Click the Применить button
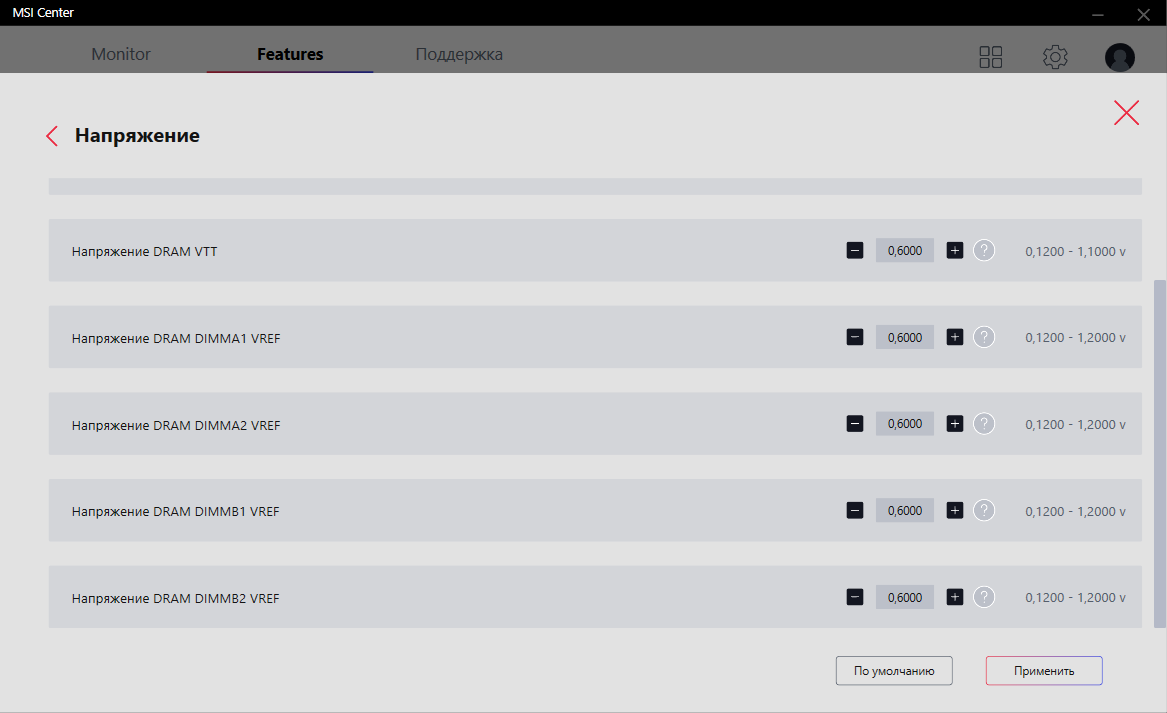This screenshot has width=1167, height=713. (x=1044, y=671)
